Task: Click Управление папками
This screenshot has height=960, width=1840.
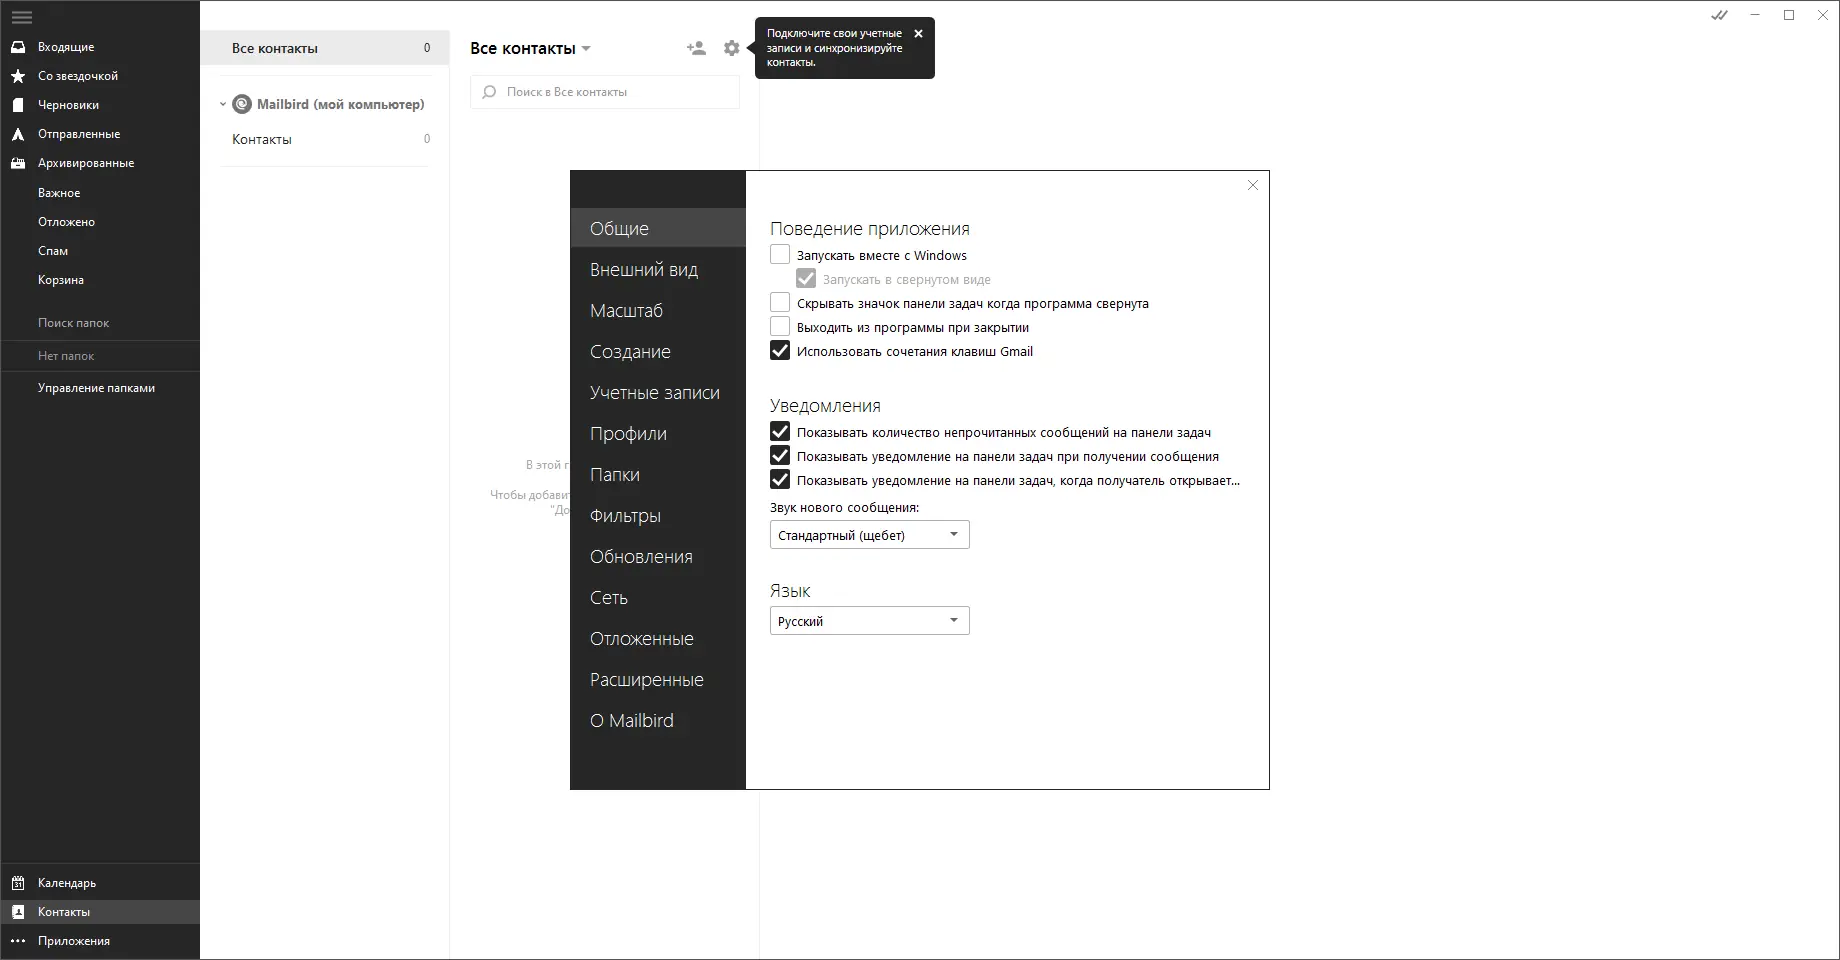Action: pyautogui.click(x=96, y=387)
